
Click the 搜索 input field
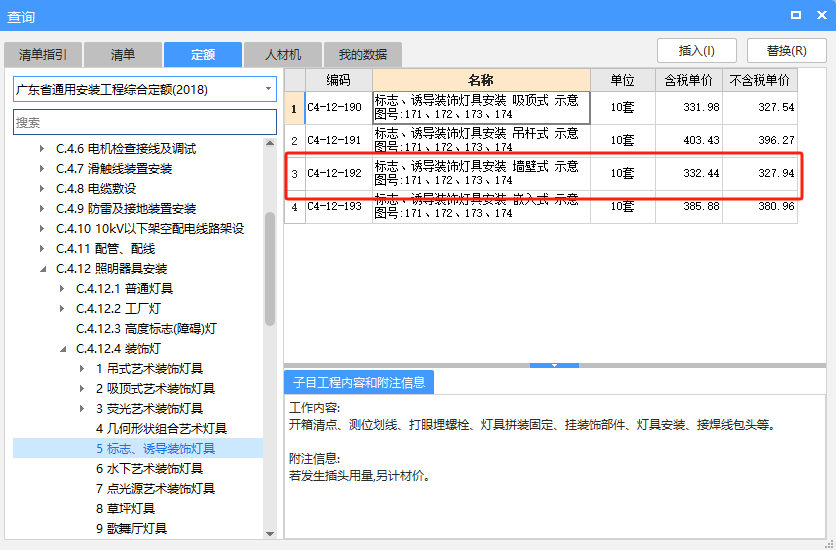145,122
